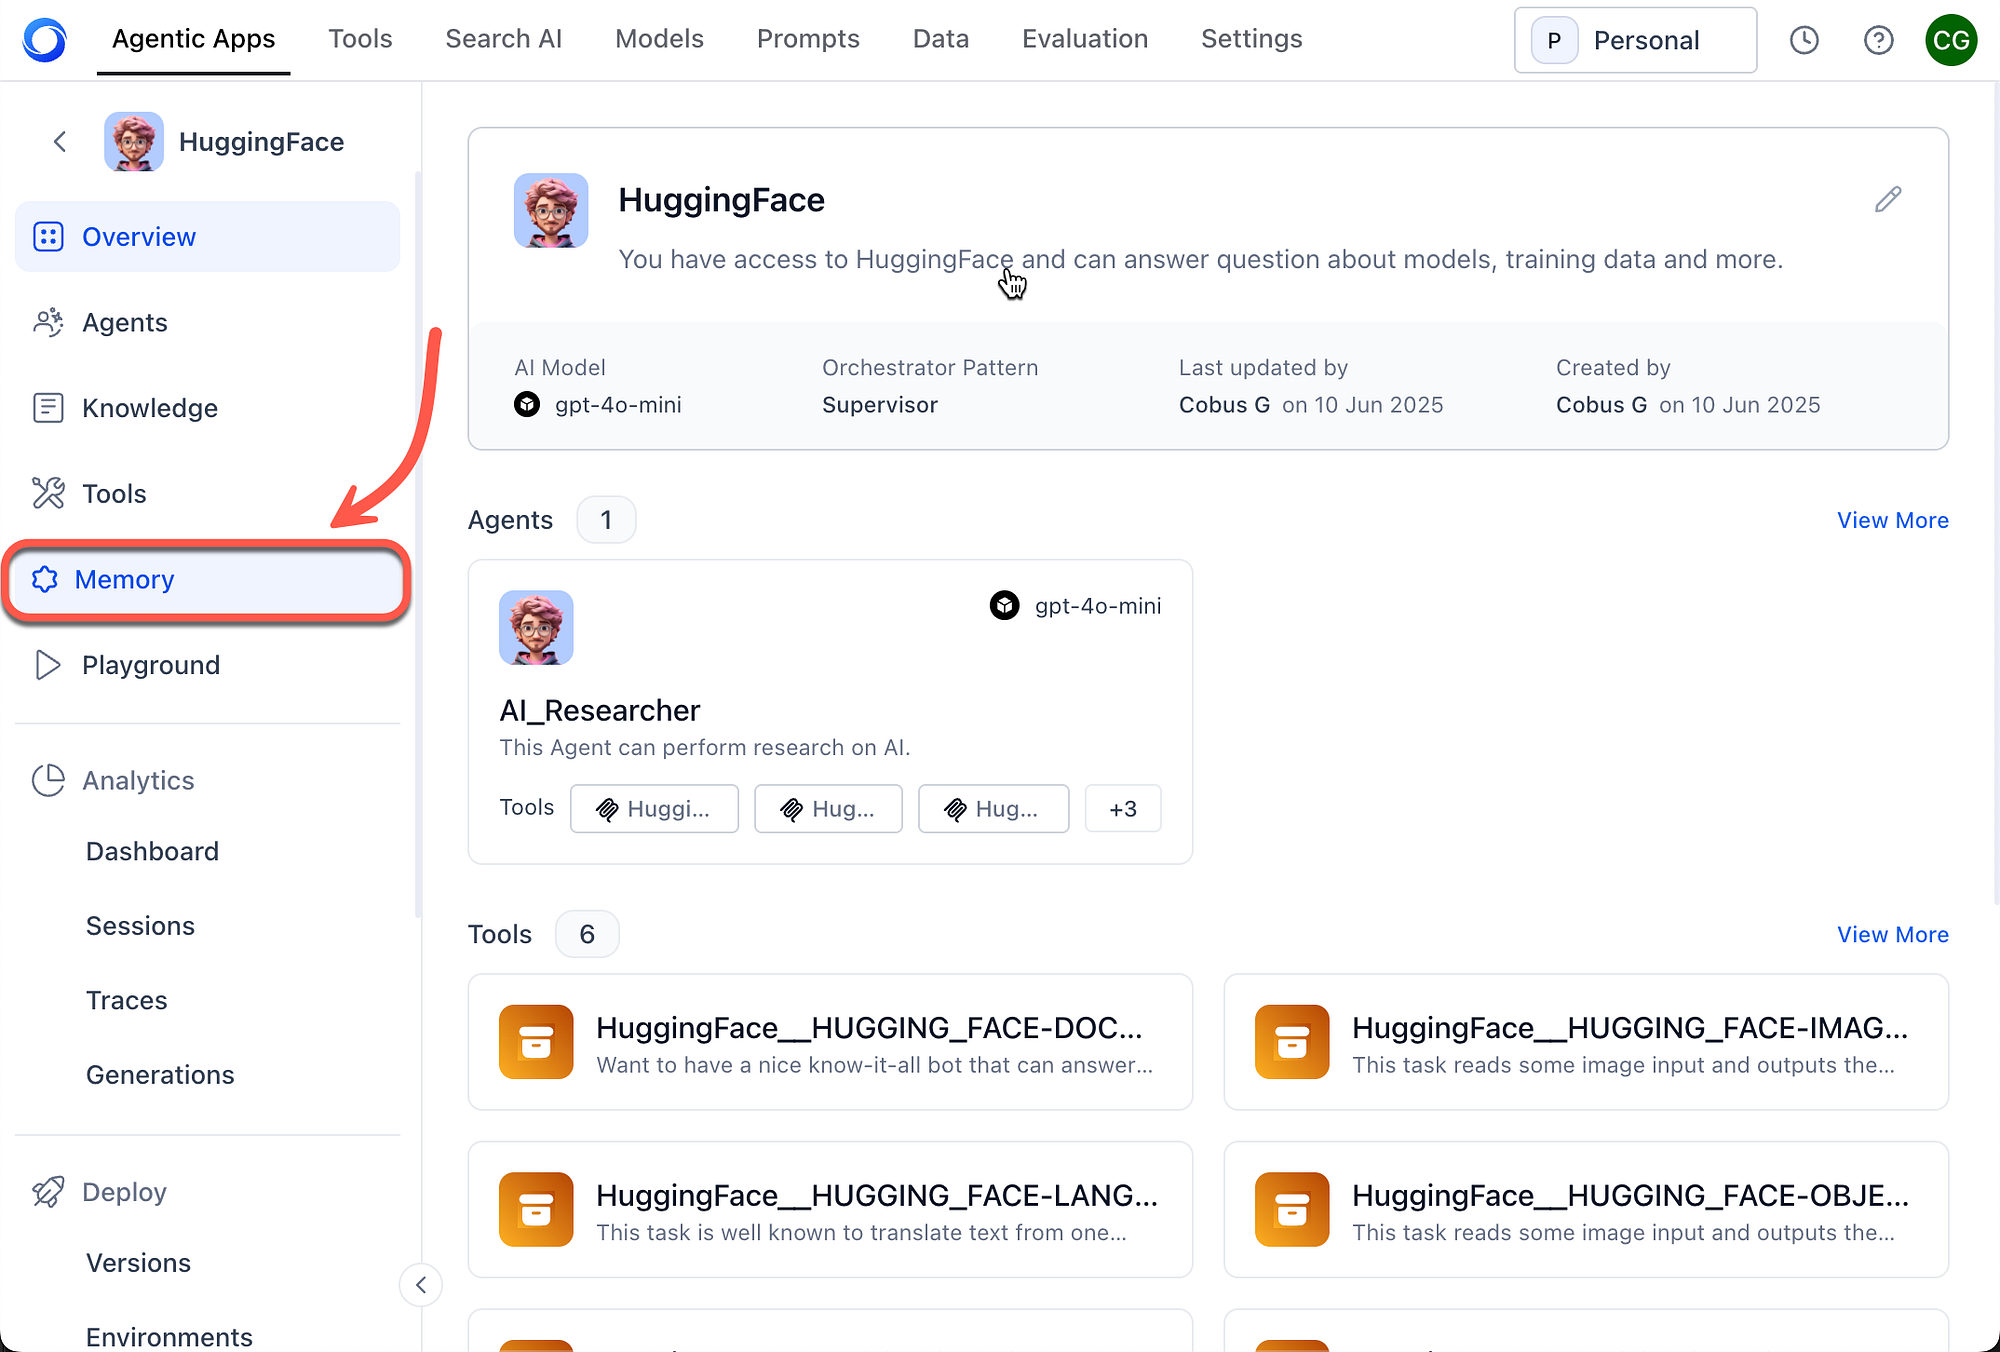This screenshot has width=2000, height=1352.
Task: Open the Knowledge section in sidebar
Action: [x=149, y=408]
